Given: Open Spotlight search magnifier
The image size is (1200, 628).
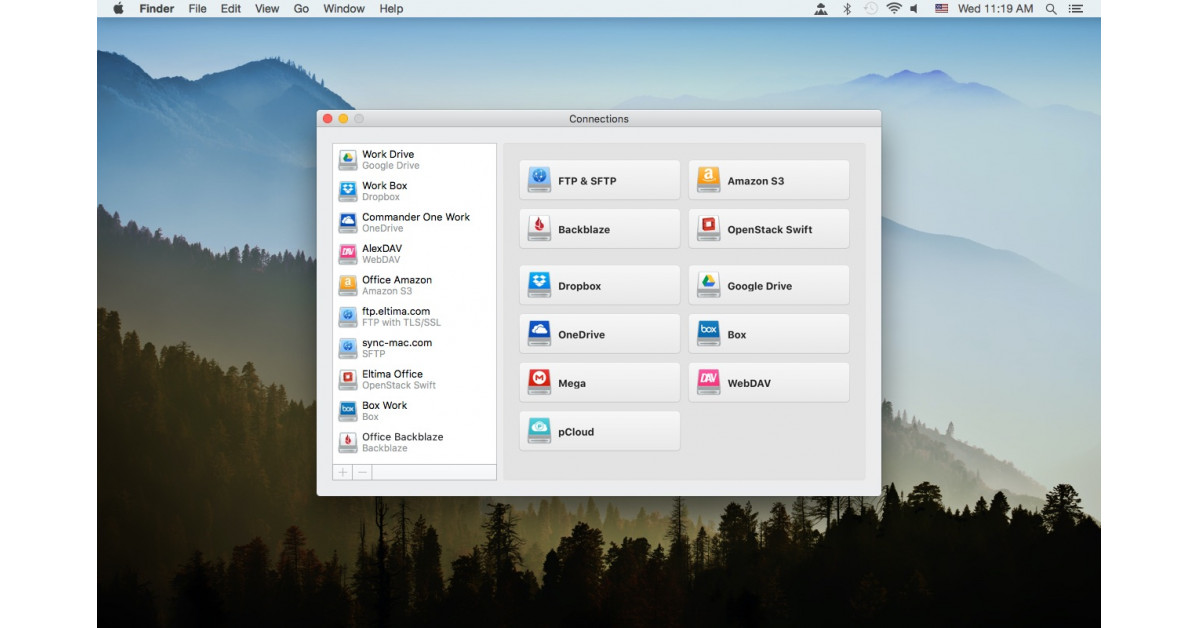Looking at the screenshot, I should tap(1051, 9).
